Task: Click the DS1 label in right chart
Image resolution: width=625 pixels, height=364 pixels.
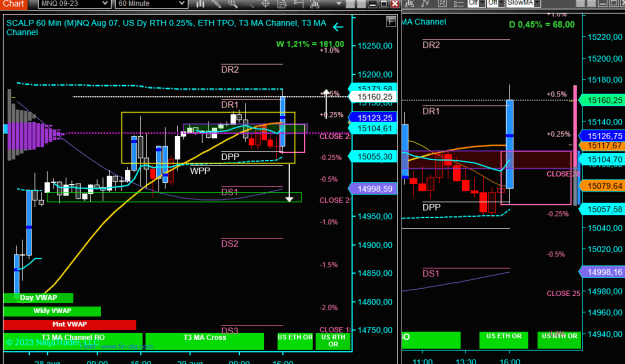Action: [431, 273]
